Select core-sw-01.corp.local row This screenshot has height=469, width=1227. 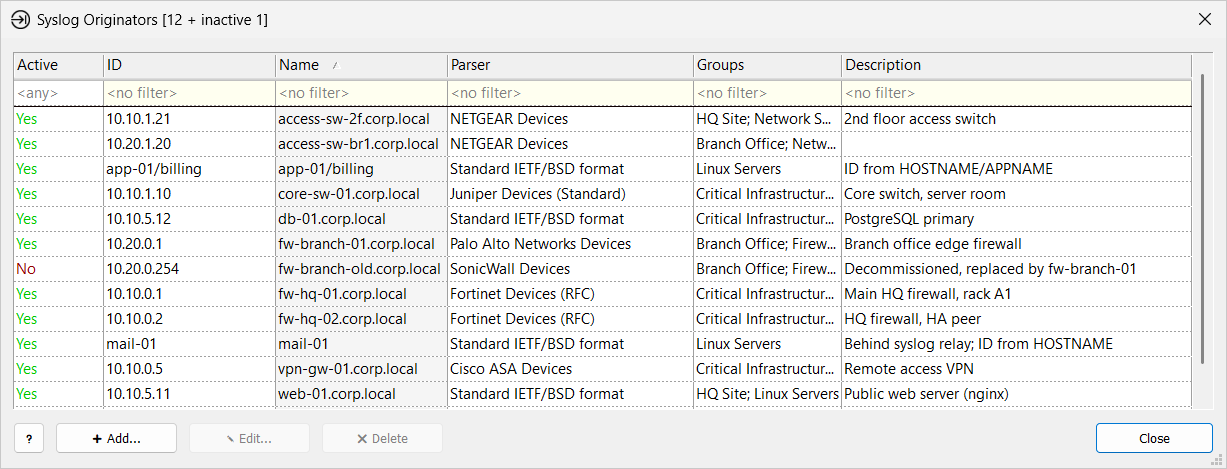point(602,194)
